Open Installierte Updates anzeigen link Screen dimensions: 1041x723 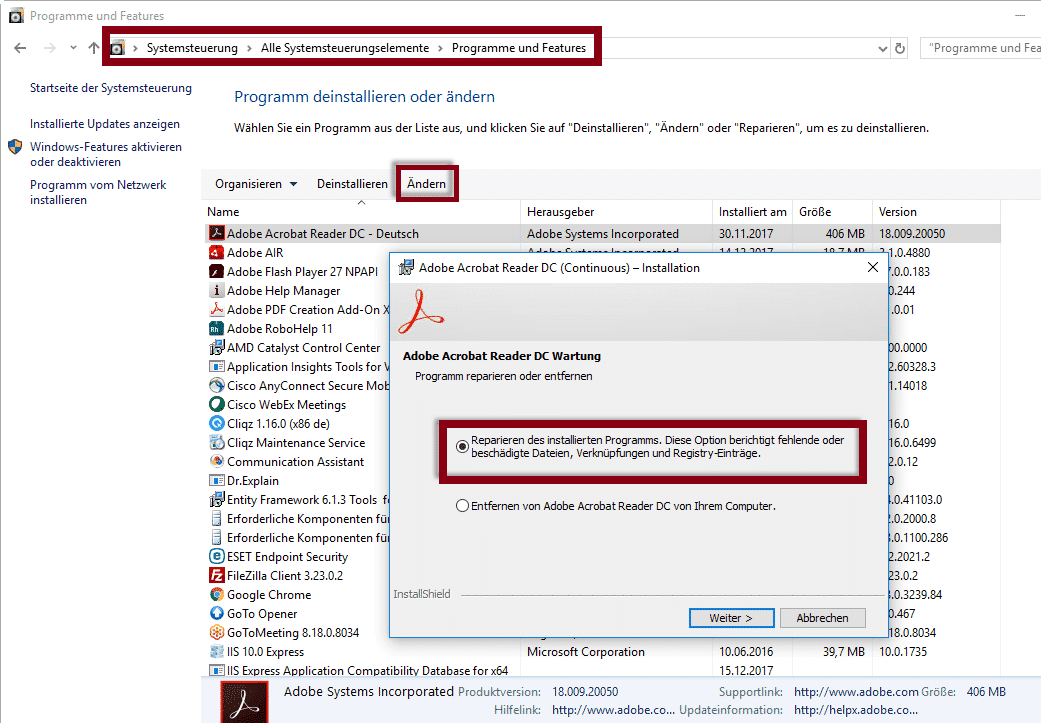[104, 123]
